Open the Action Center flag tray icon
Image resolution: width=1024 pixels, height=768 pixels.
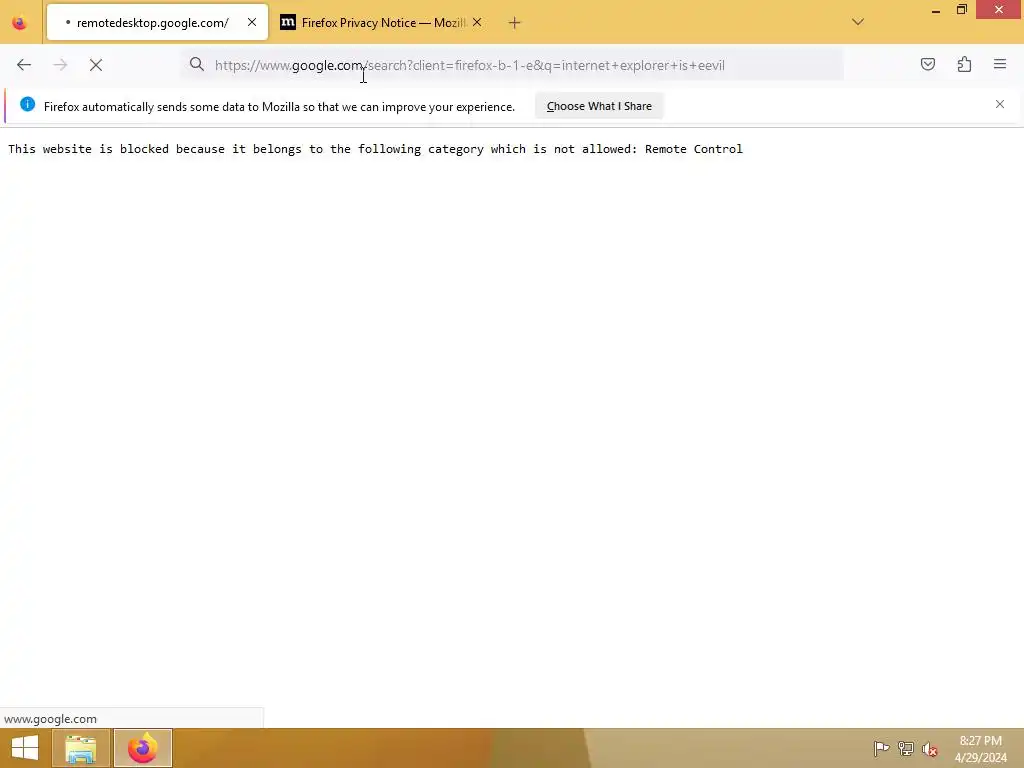[x=881, y=749]
